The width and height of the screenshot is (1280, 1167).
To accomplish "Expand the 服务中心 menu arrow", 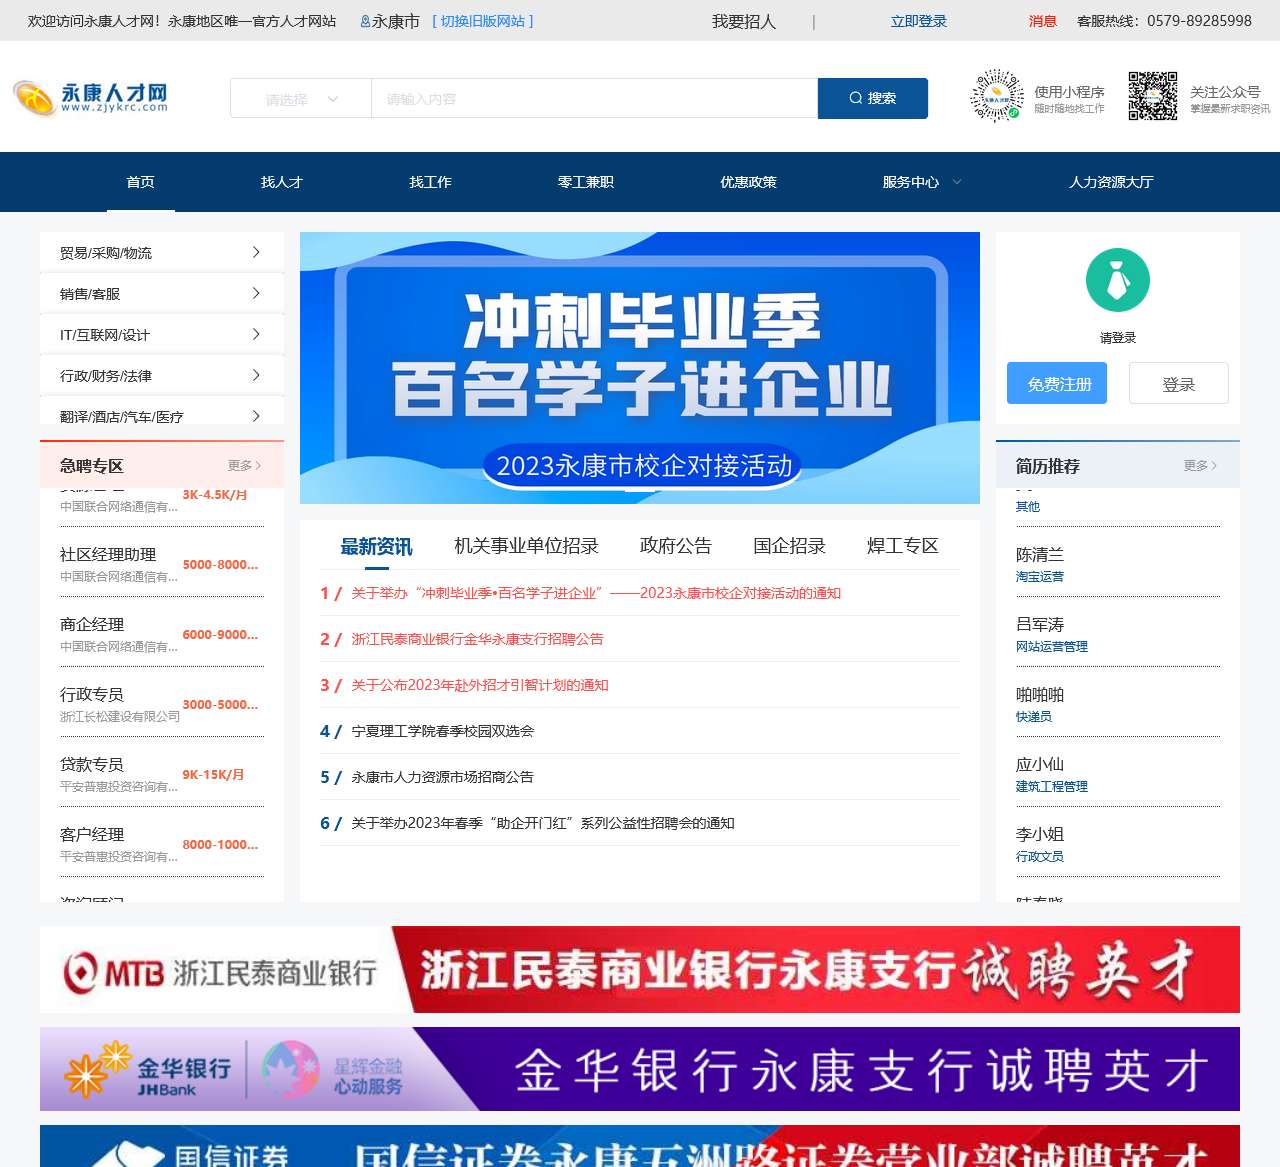I will click(957, 182).
